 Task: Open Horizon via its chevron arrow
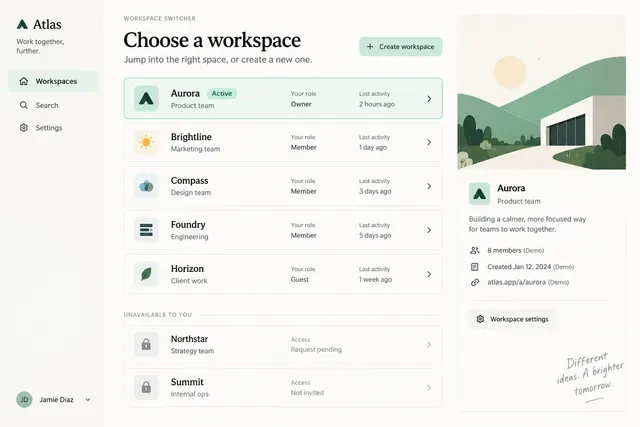tap(429, 274)
